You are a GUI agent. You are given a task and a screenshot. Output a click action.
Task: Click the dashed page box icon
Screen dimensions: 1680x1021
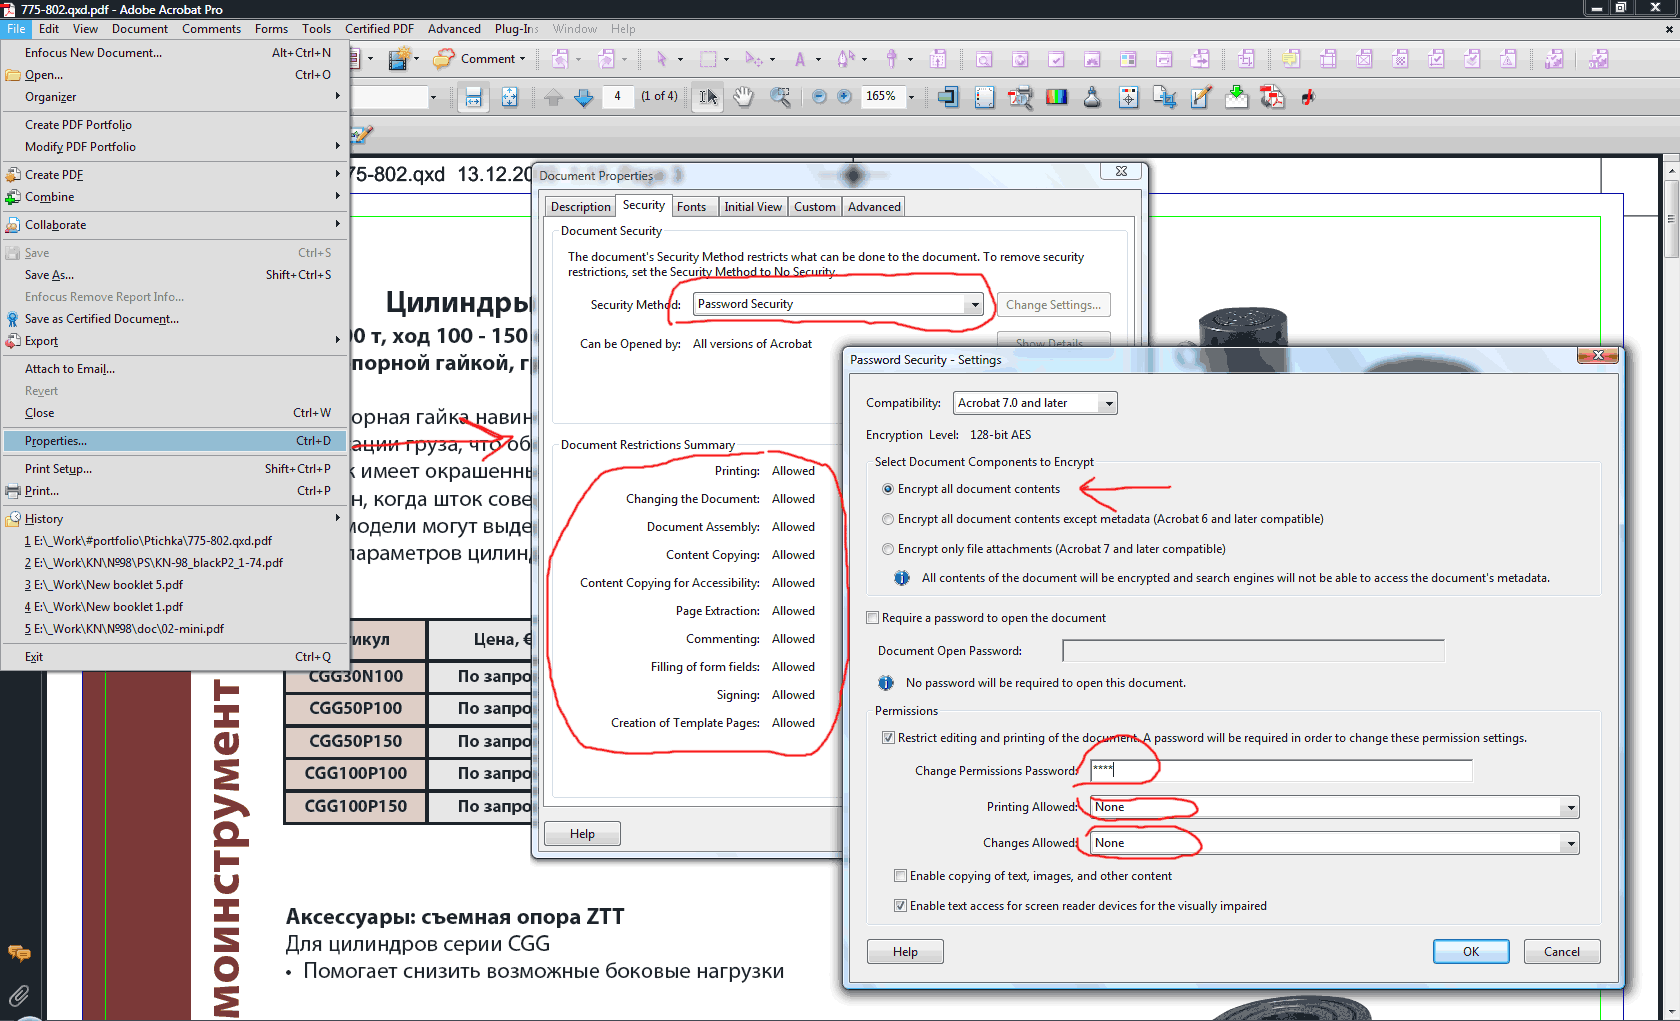(985, 97)
